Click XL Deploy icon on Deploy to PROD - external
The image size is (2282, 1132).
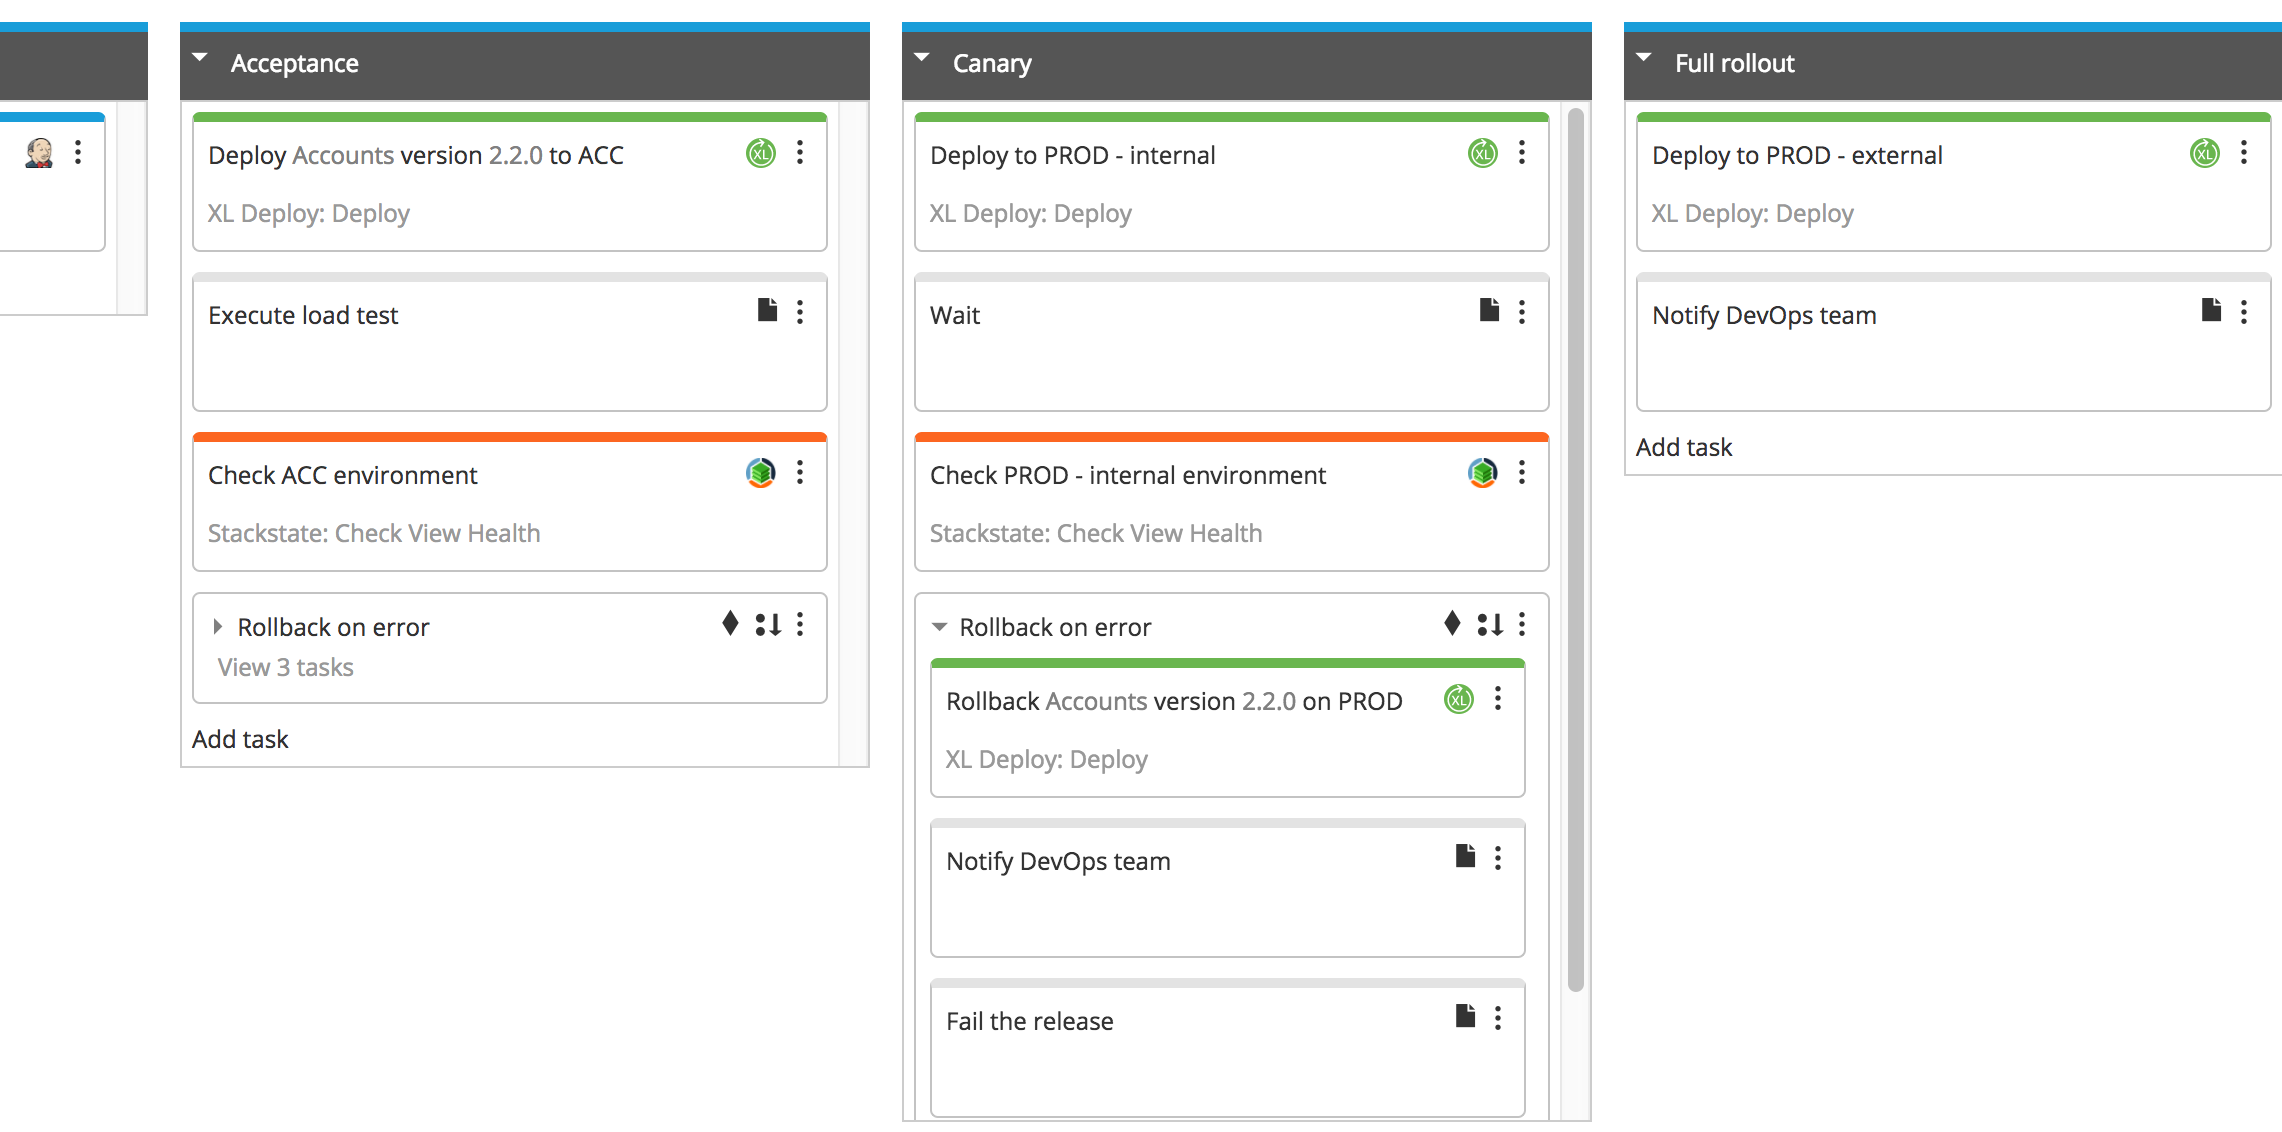click(x=2205, y=153)
